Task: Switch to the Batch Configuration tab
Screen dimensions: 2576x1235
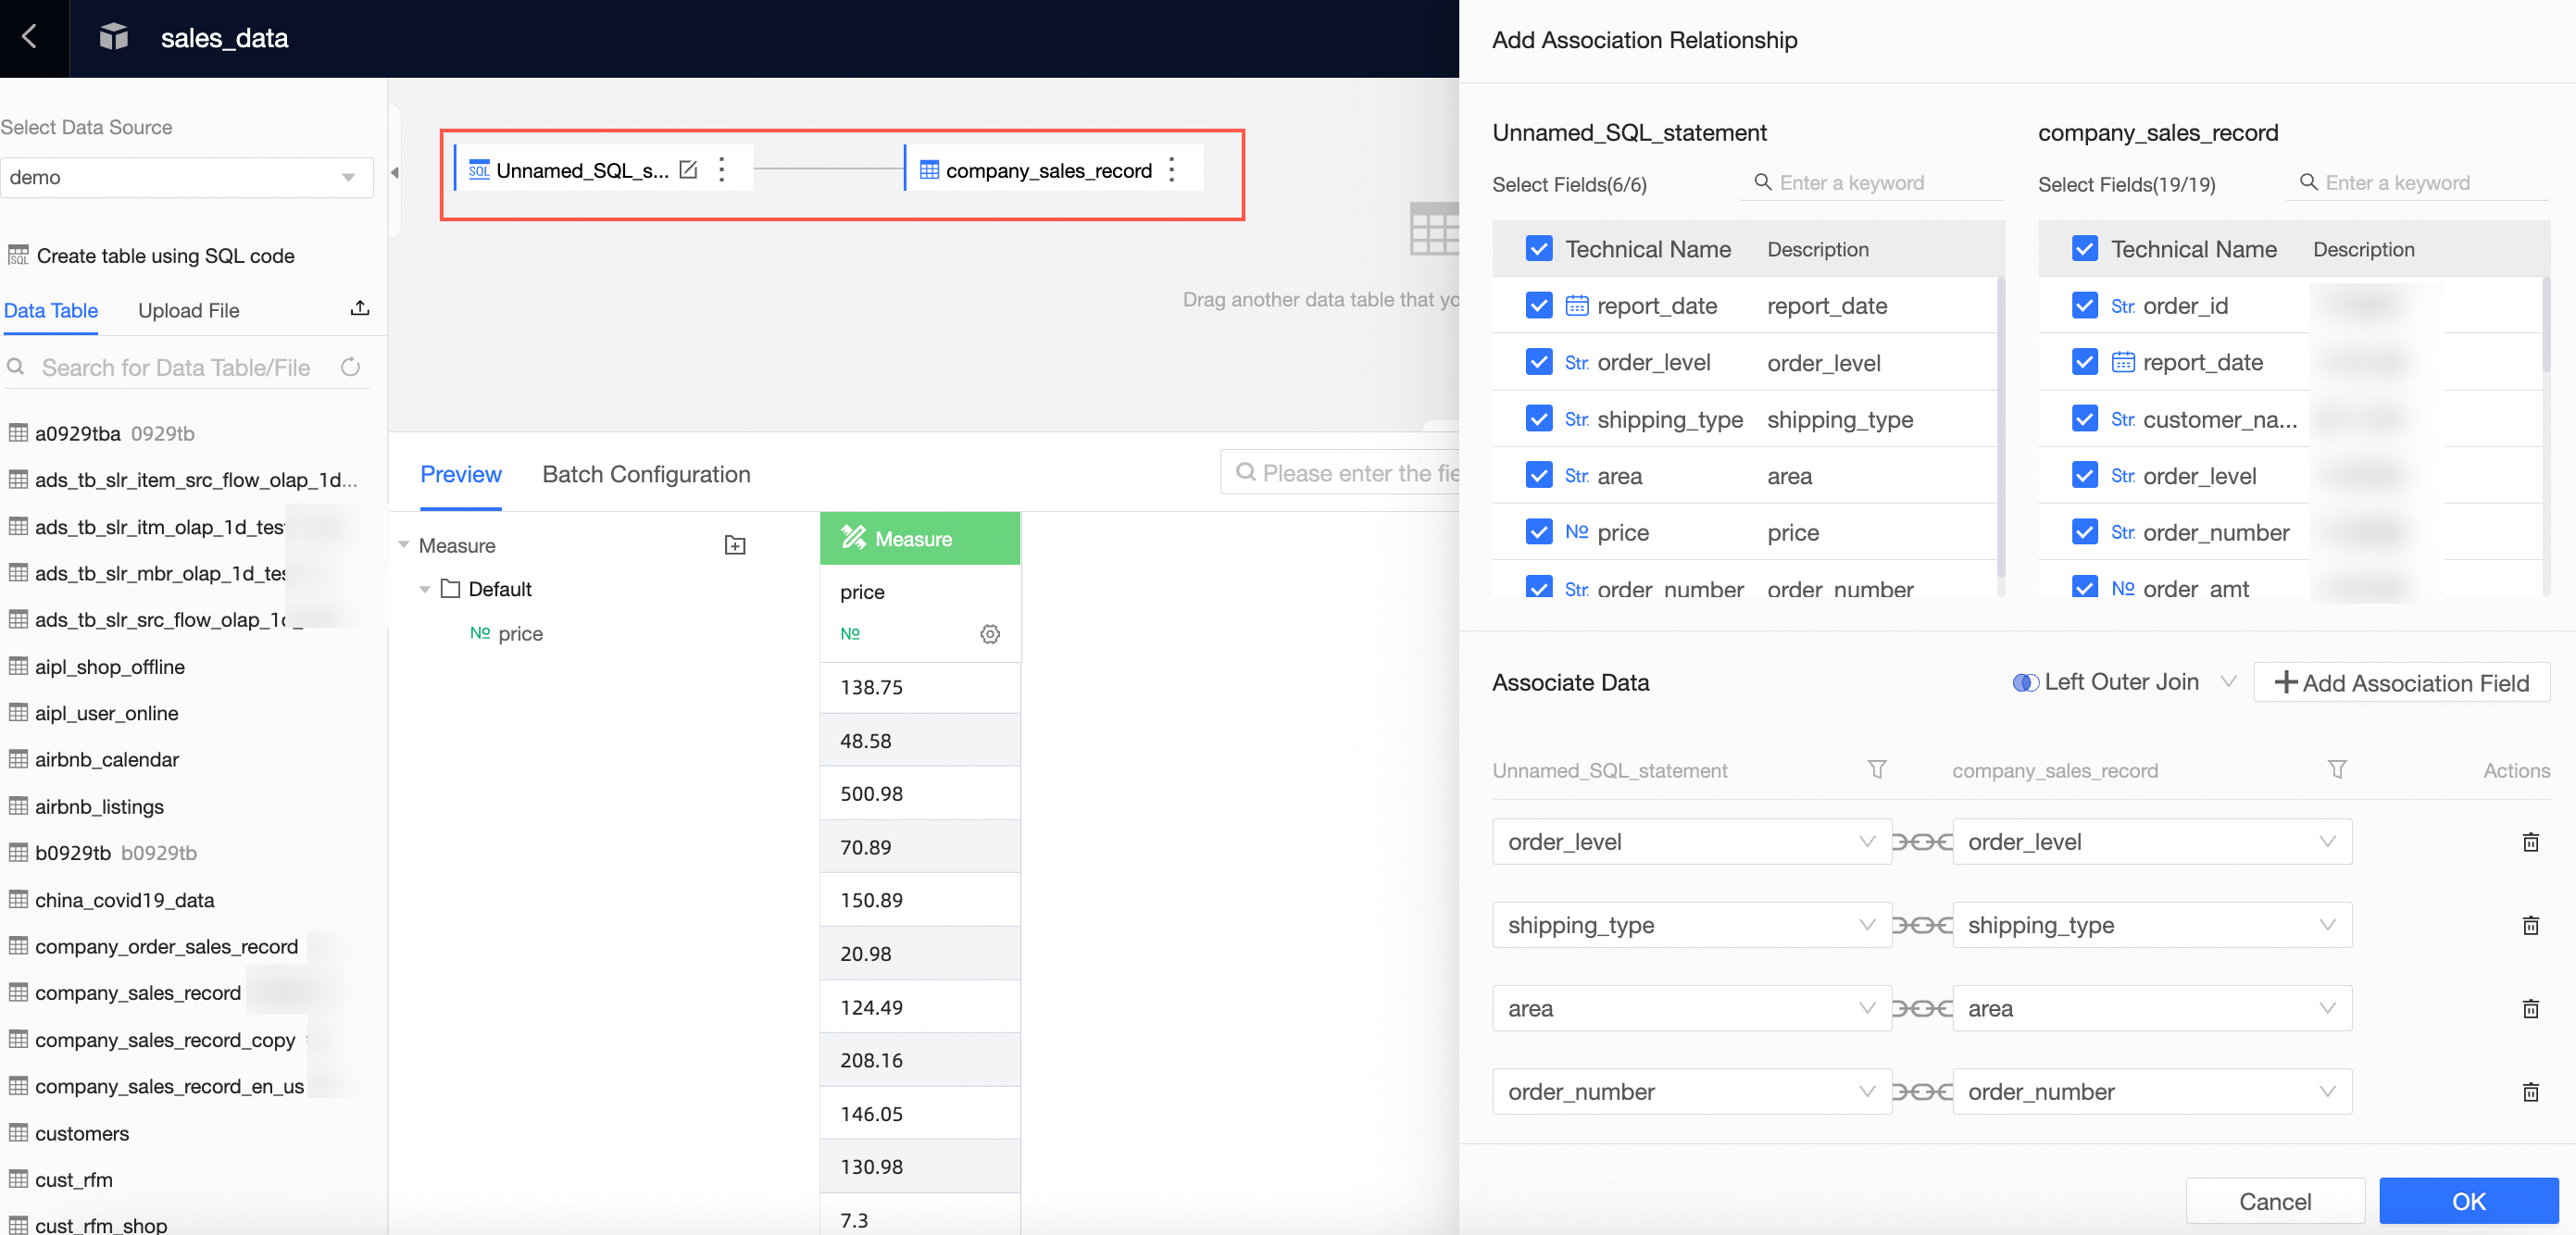Action: tap(646, 474)
